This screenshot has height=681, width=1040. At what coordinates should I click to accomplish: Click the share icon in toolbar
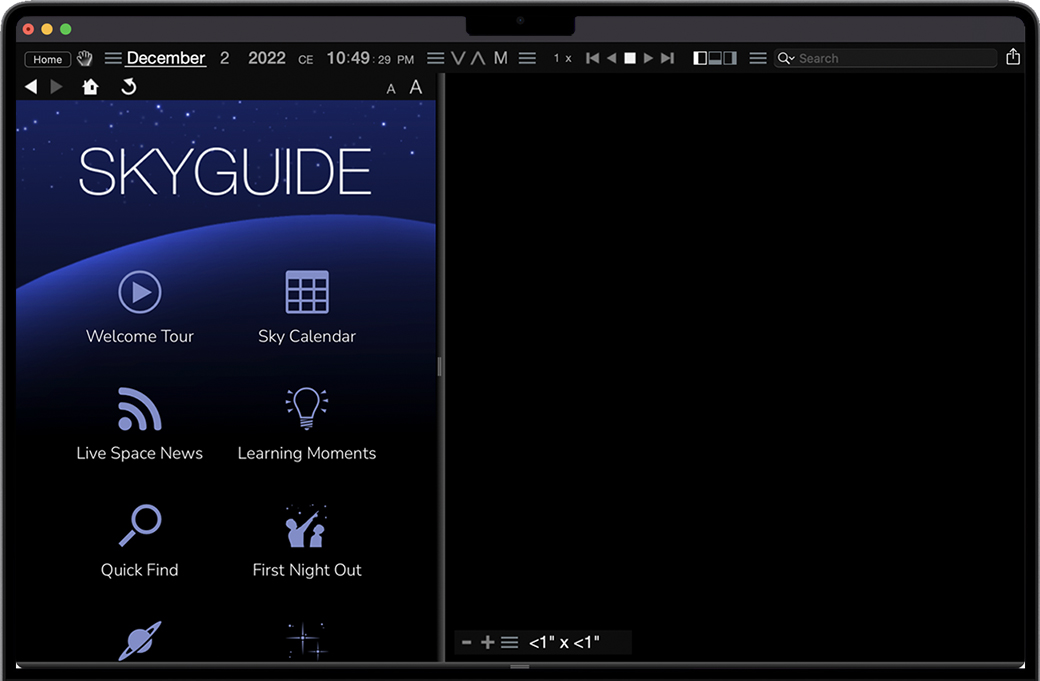[x=1013, y=58]
